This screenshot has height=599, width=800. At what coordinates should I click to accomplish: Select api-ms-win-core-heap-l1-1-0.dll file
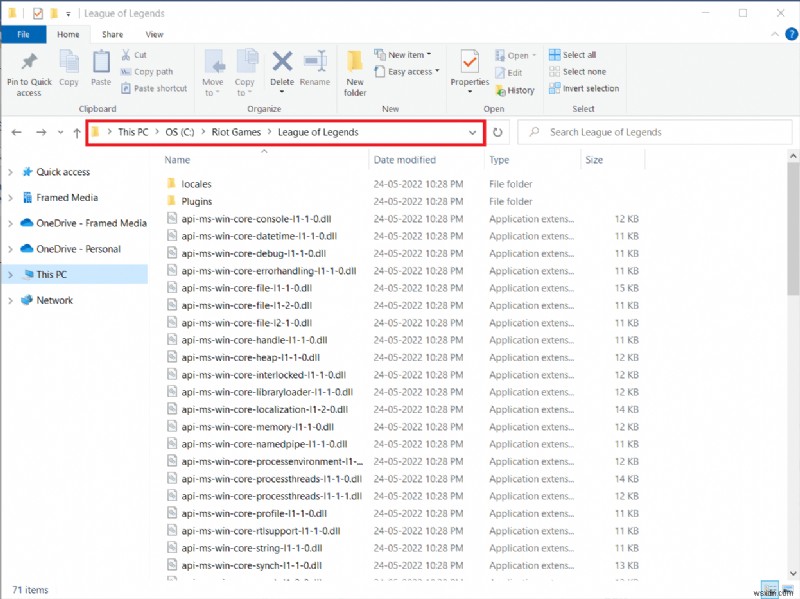[x=251, y=357]
